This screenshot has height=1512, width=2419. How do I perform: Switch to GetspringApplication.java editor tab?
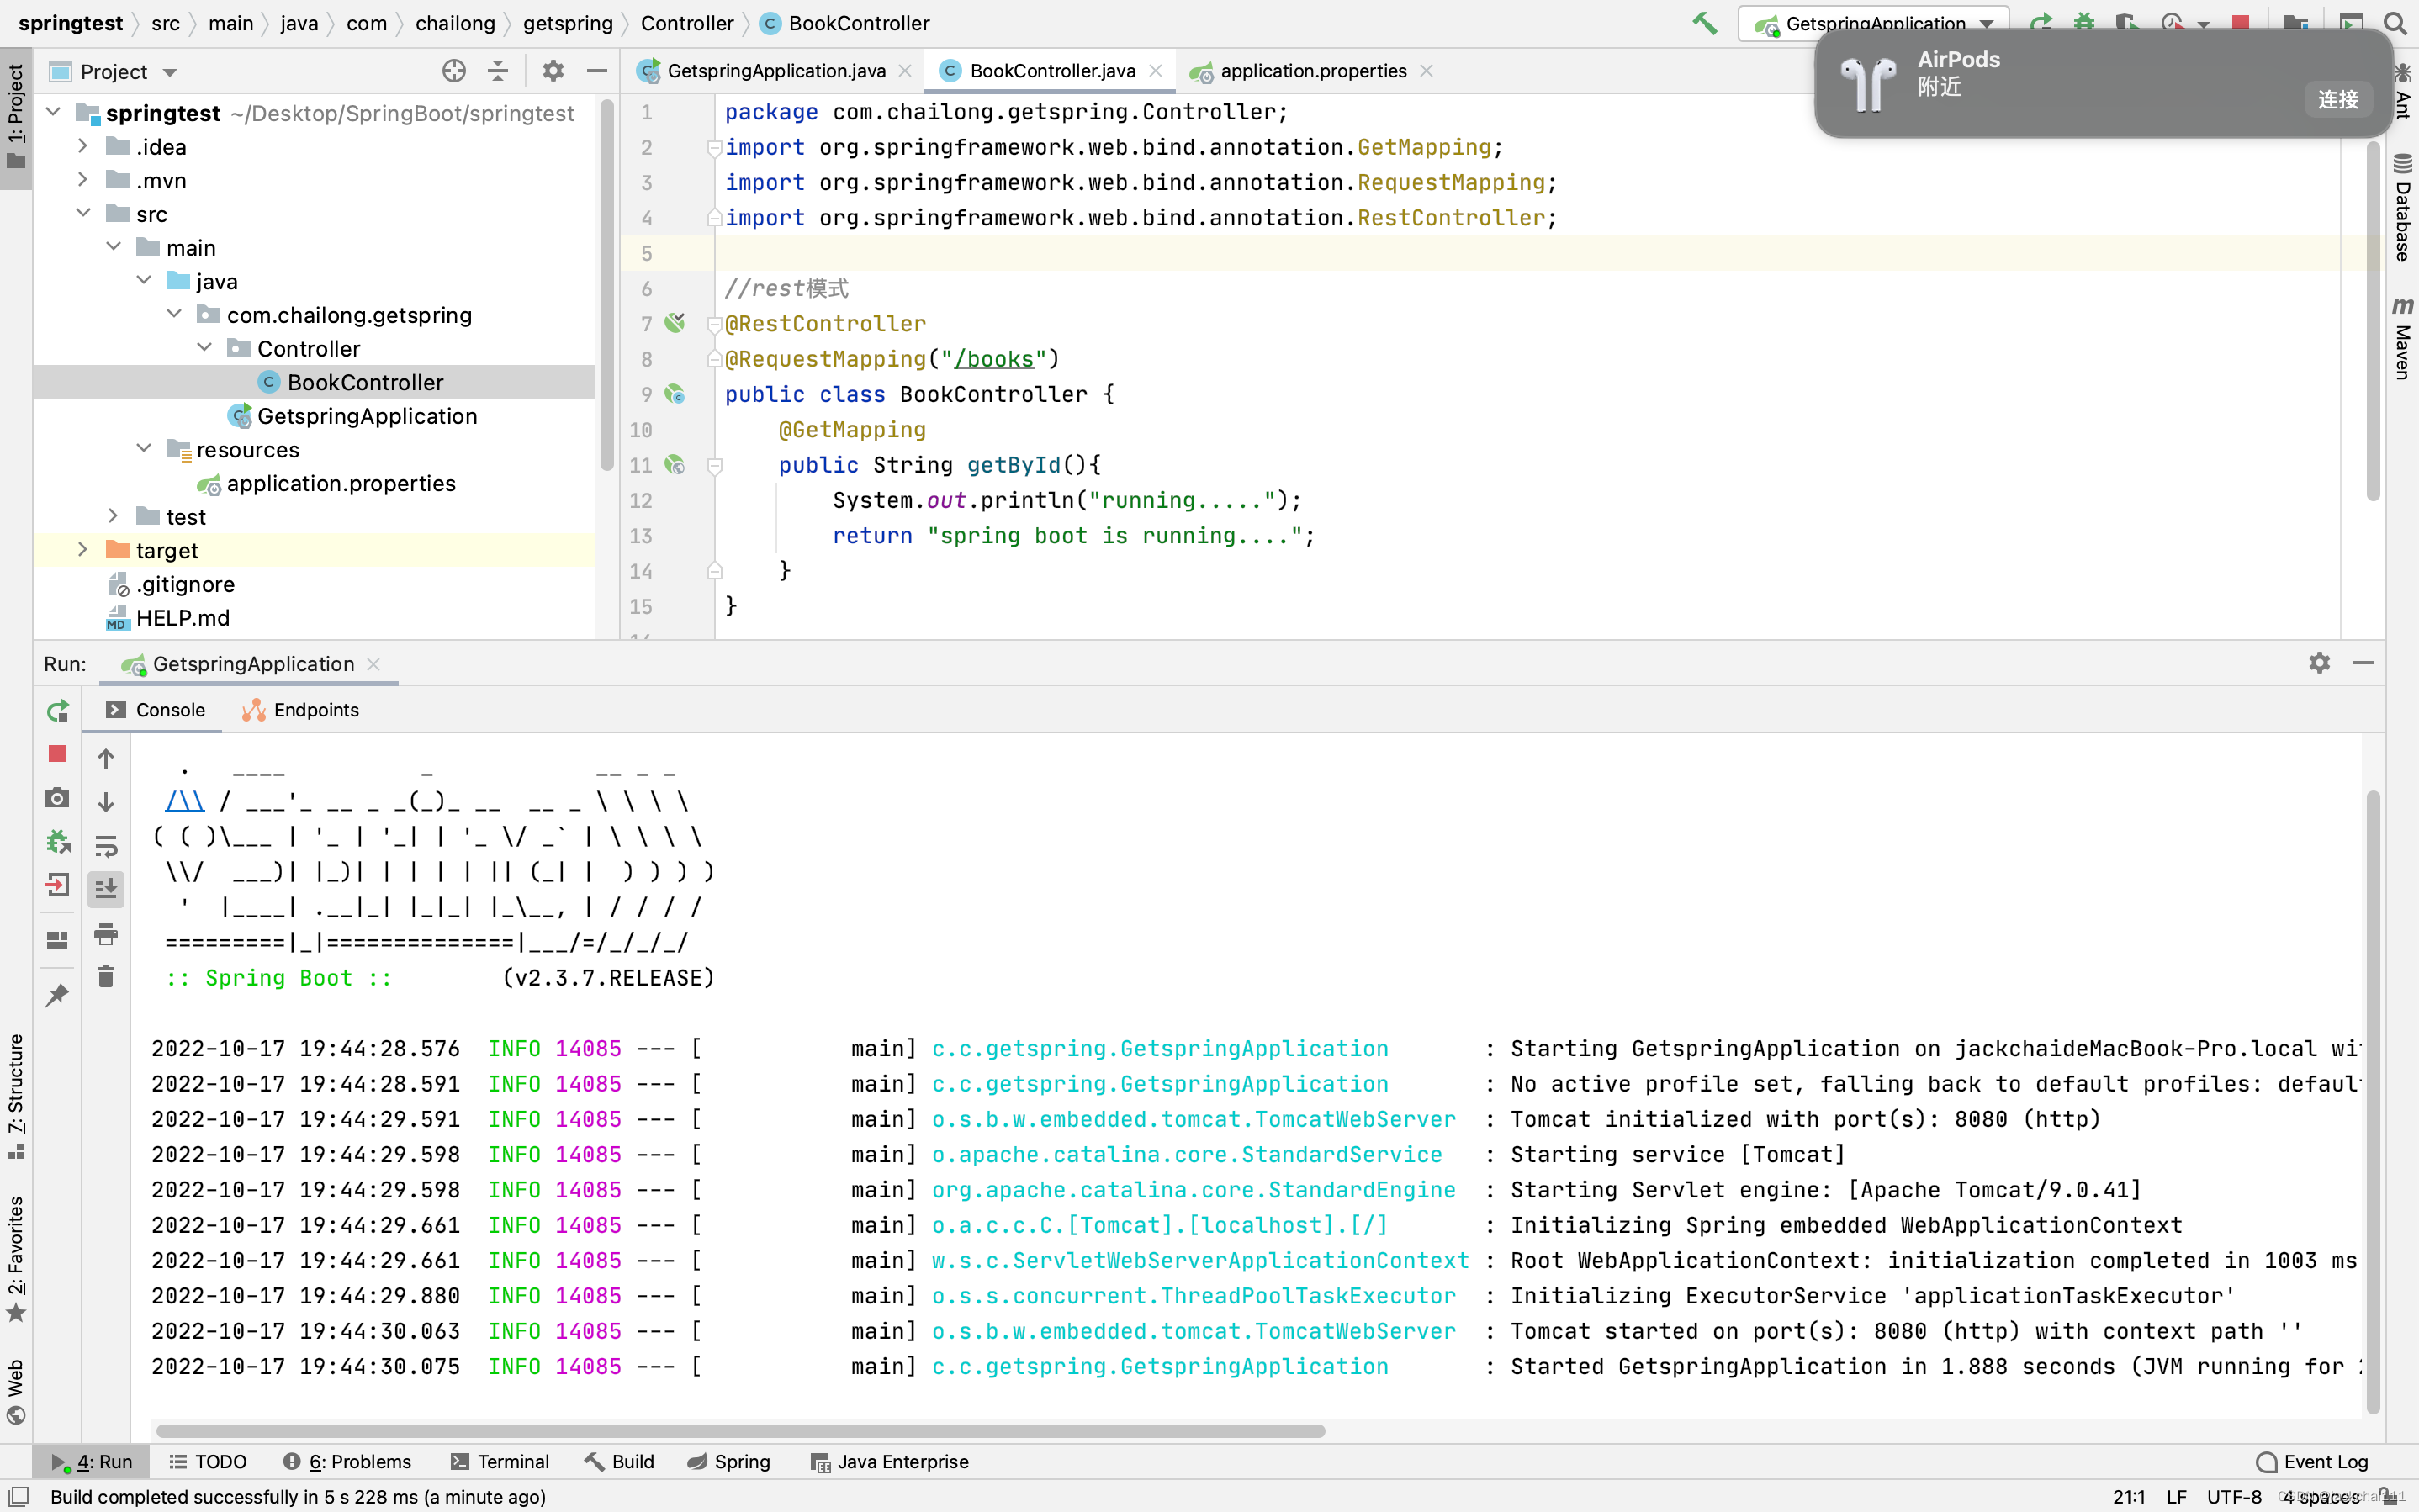click(775, 71)
